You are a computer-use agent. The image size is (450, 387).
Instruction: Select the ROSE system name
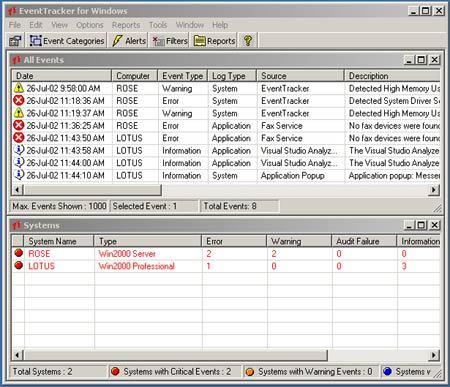point(39,254)
